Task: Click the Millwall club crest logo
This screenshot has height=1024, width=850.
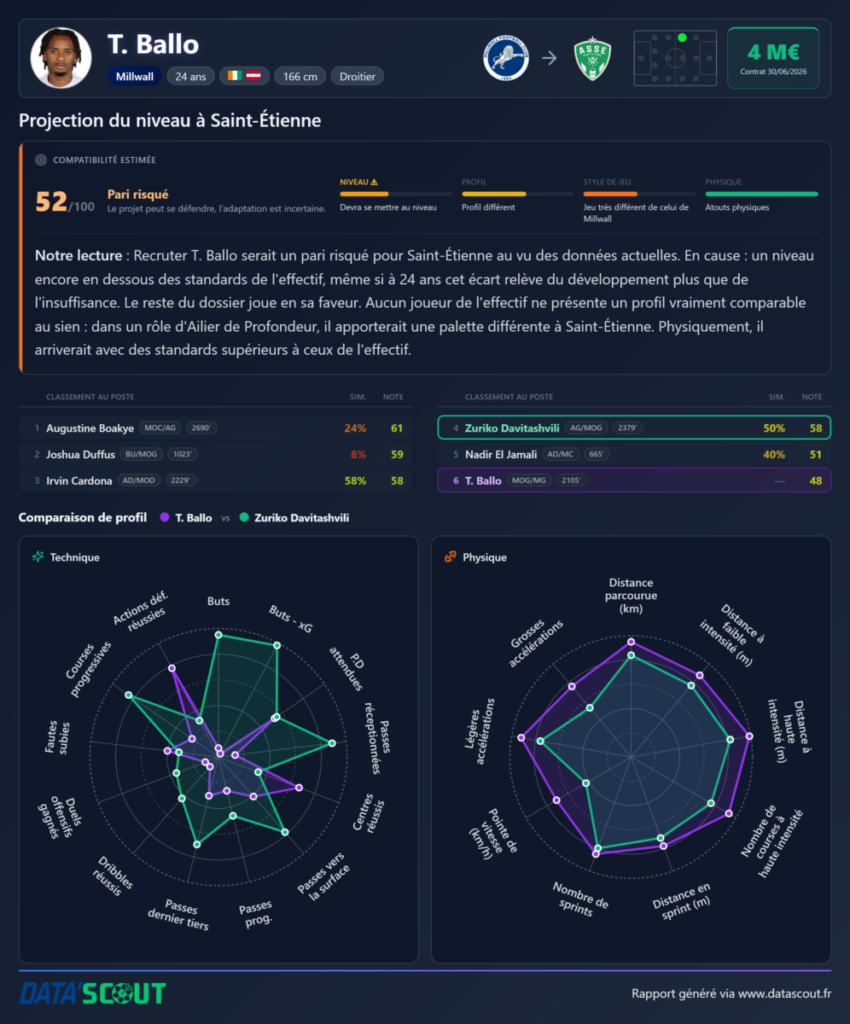Action: [506, 58]
